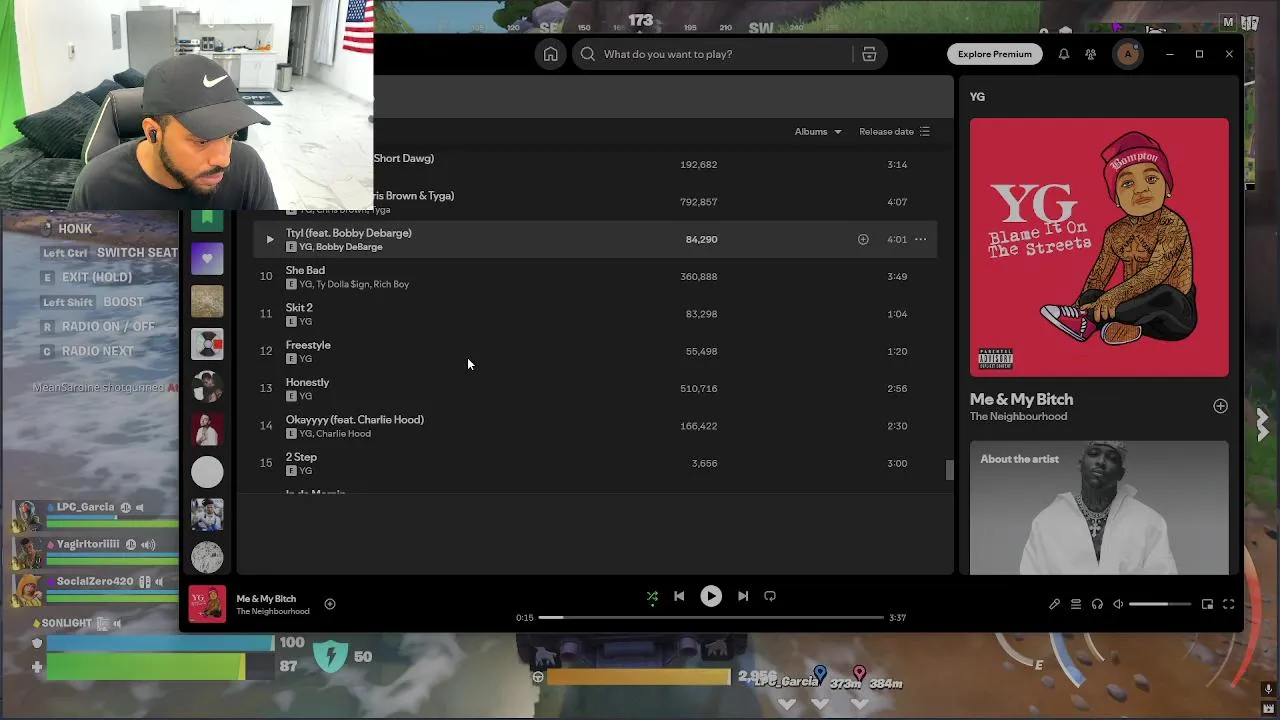
Task: Open more options for Ttyl
Action: (920, 239)
